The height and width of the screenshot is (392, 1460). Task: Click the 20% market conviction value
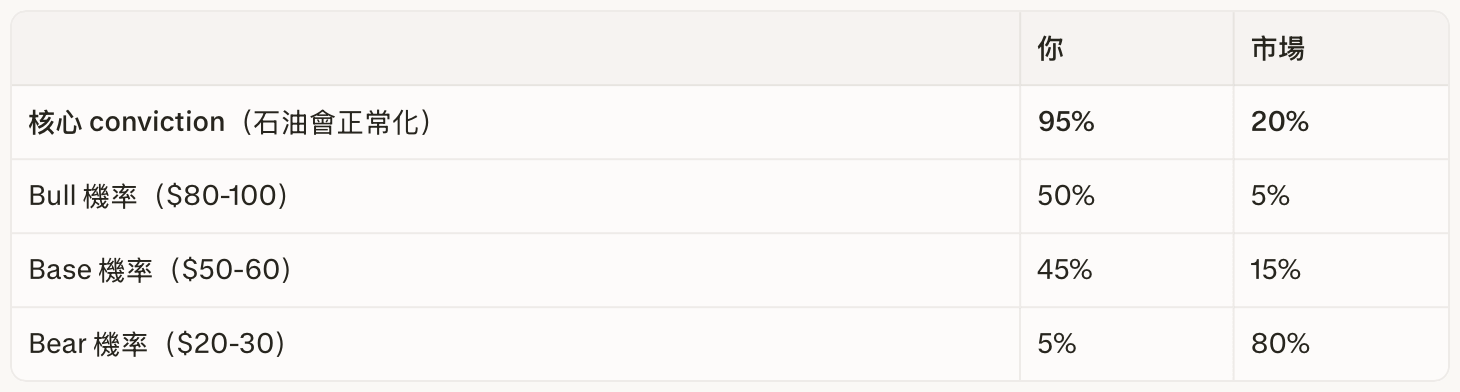tap(1280, 123)
